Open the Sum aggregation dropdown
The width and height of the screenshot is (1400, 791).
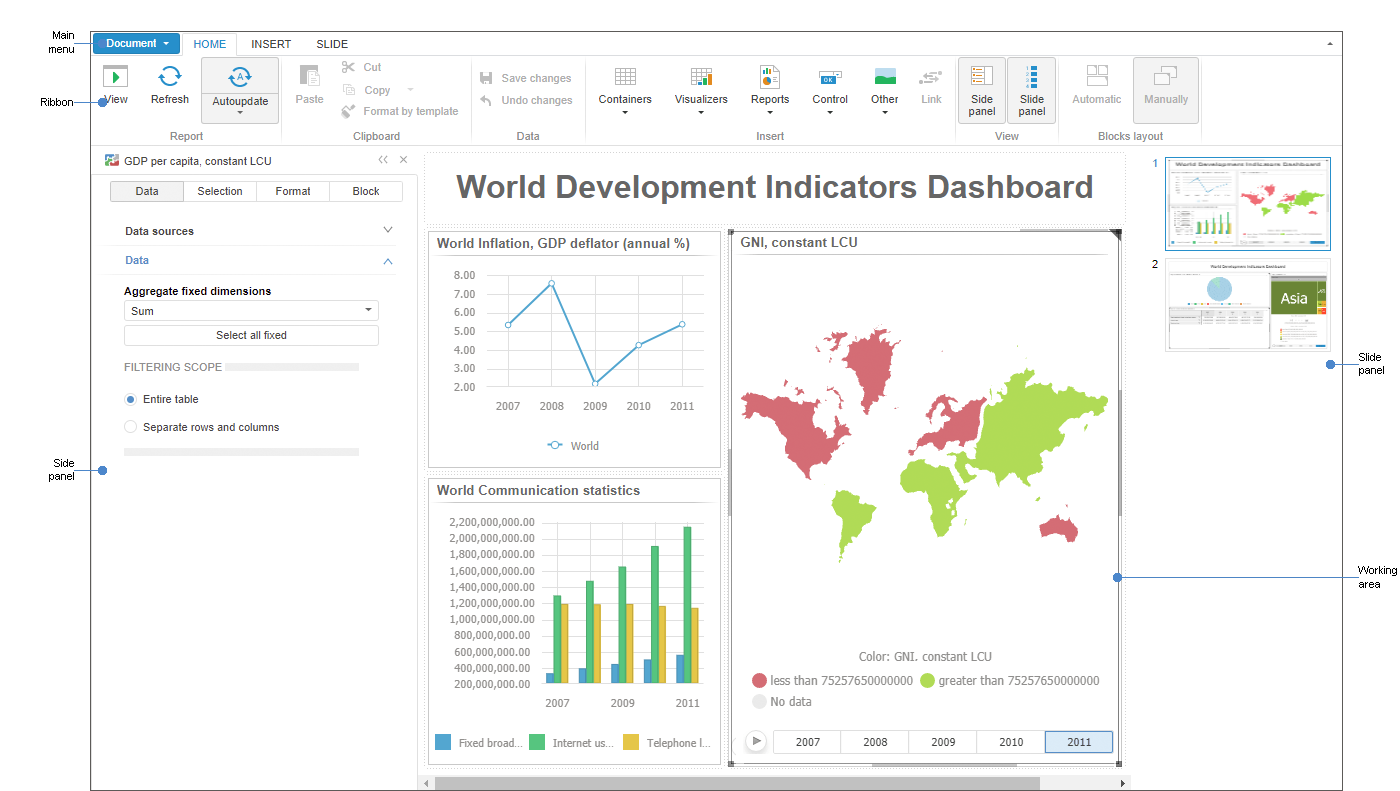[x=251, y=310]
